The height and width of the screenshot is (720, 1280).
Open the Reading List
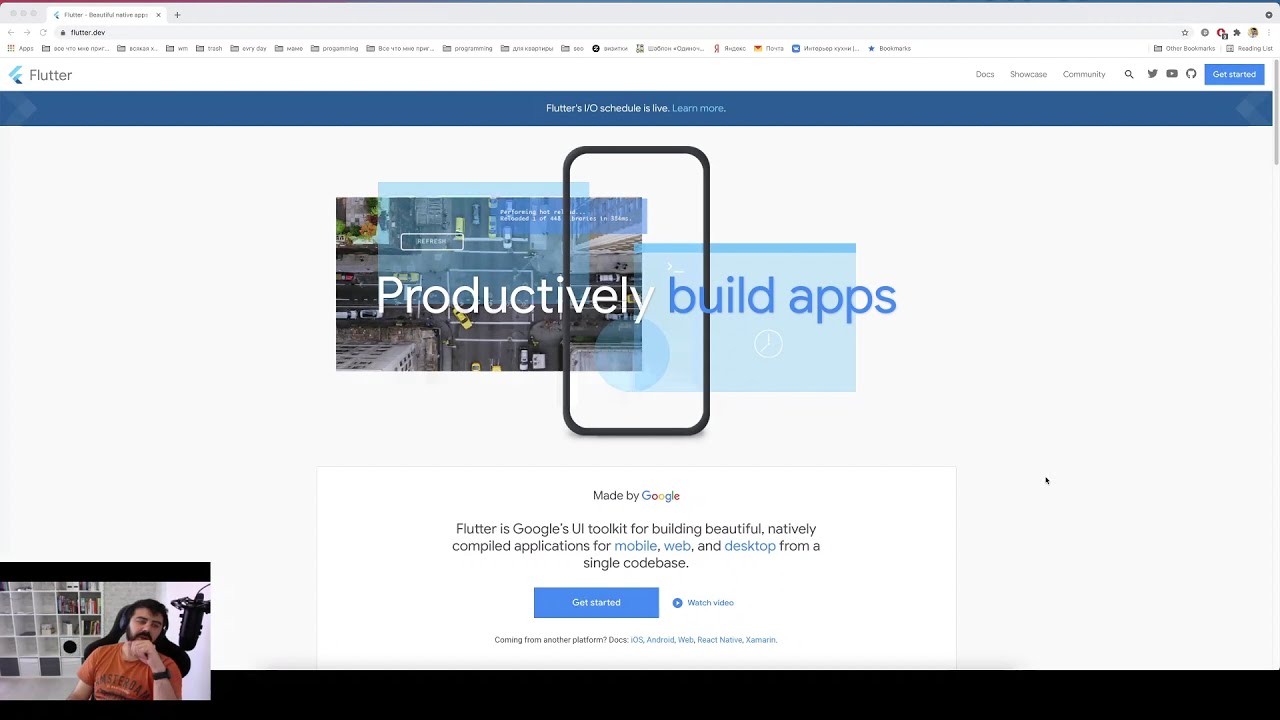1249,48
